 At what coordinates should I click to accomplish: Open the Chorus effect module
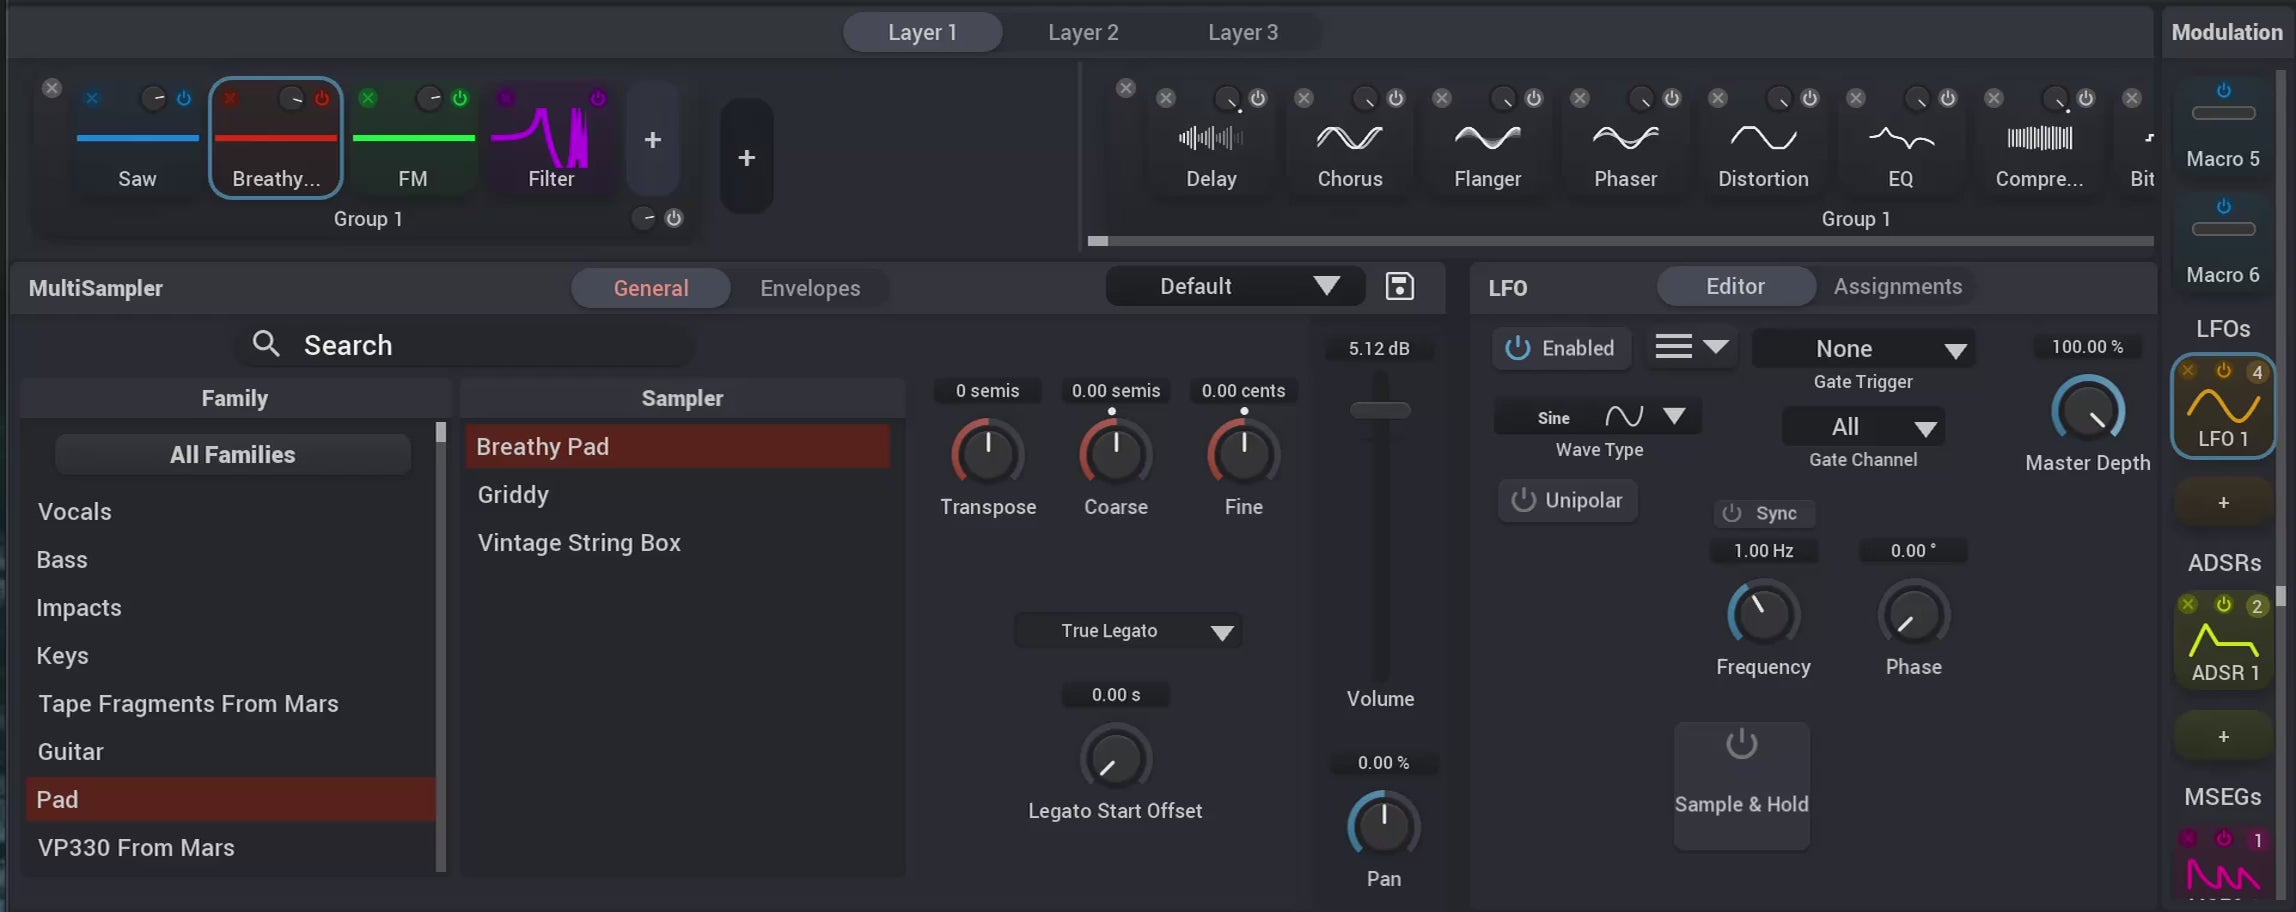1349,140
